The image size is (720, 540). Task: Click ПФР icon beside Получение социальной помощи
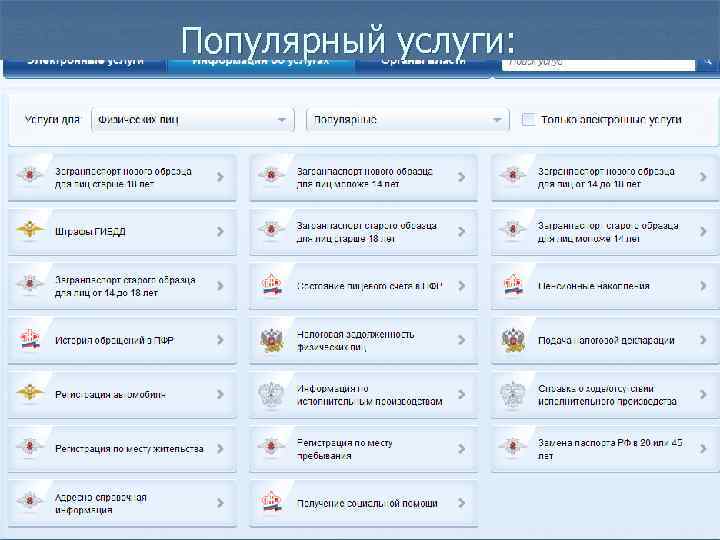(x=271, y=502)
